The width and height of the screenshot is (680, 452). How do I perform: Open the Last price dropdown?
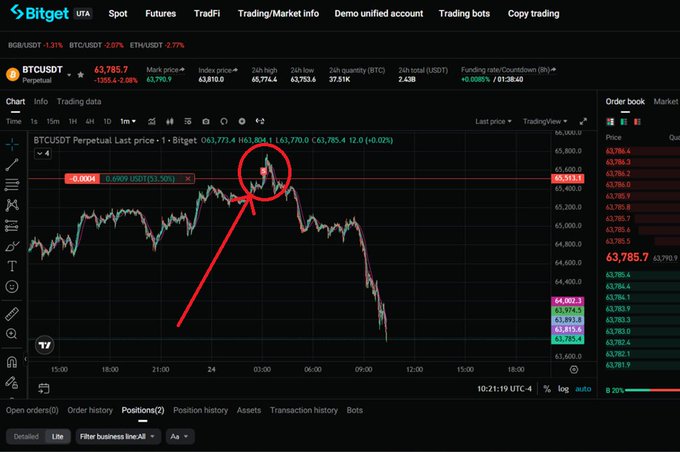pyautogui.click(x=493, y=121)
